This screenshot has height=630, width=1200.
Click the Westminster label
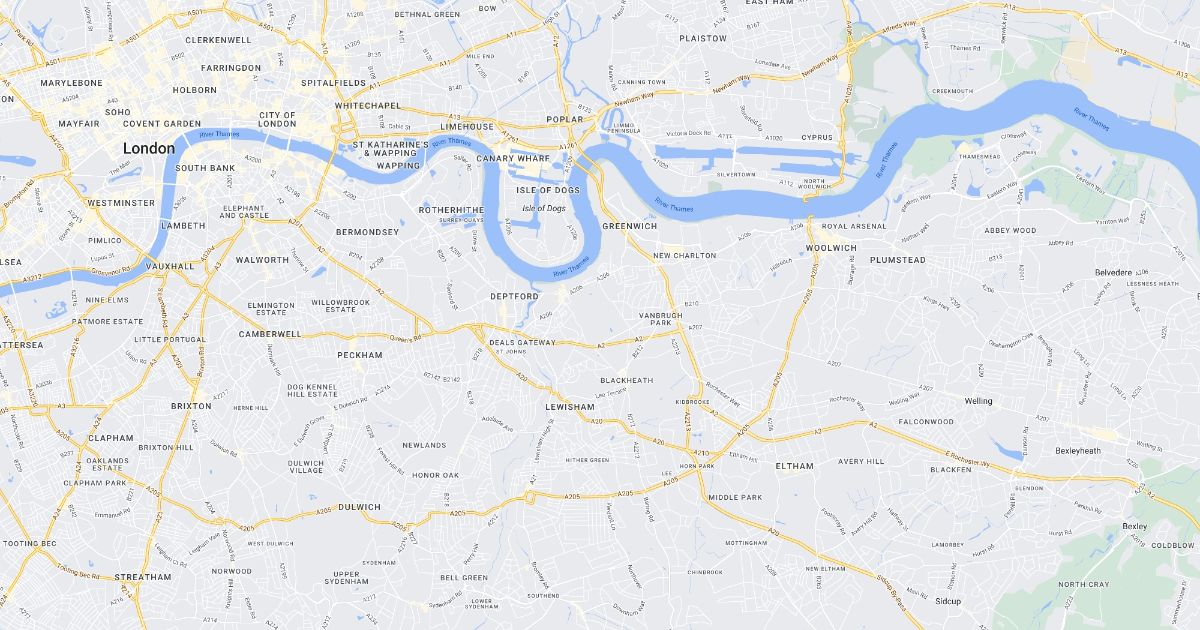point(121,203)
